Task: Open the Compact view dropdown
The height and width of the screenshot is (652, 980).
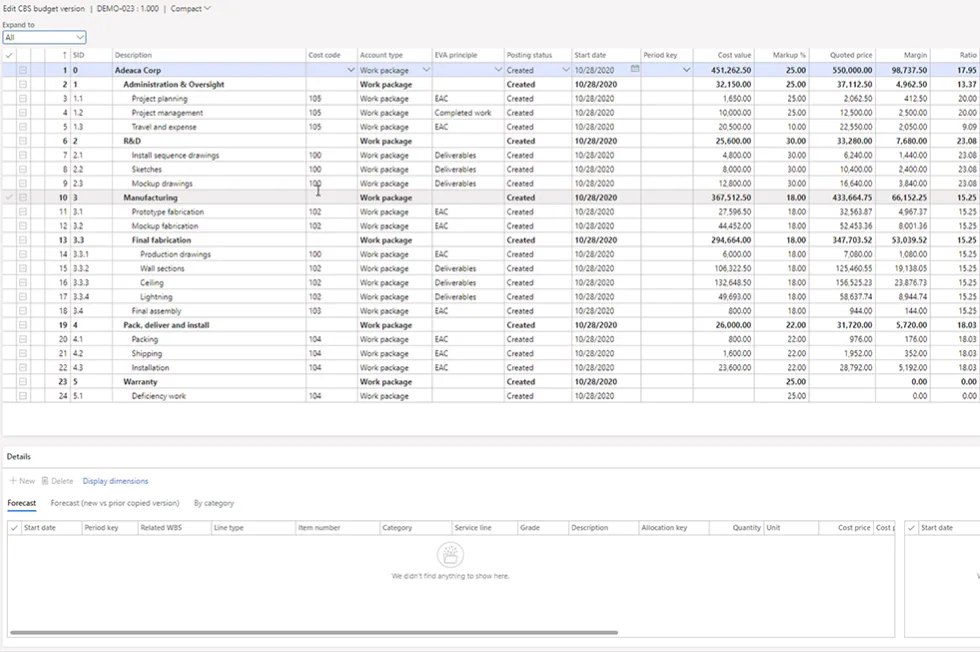Action: (191, 9)
